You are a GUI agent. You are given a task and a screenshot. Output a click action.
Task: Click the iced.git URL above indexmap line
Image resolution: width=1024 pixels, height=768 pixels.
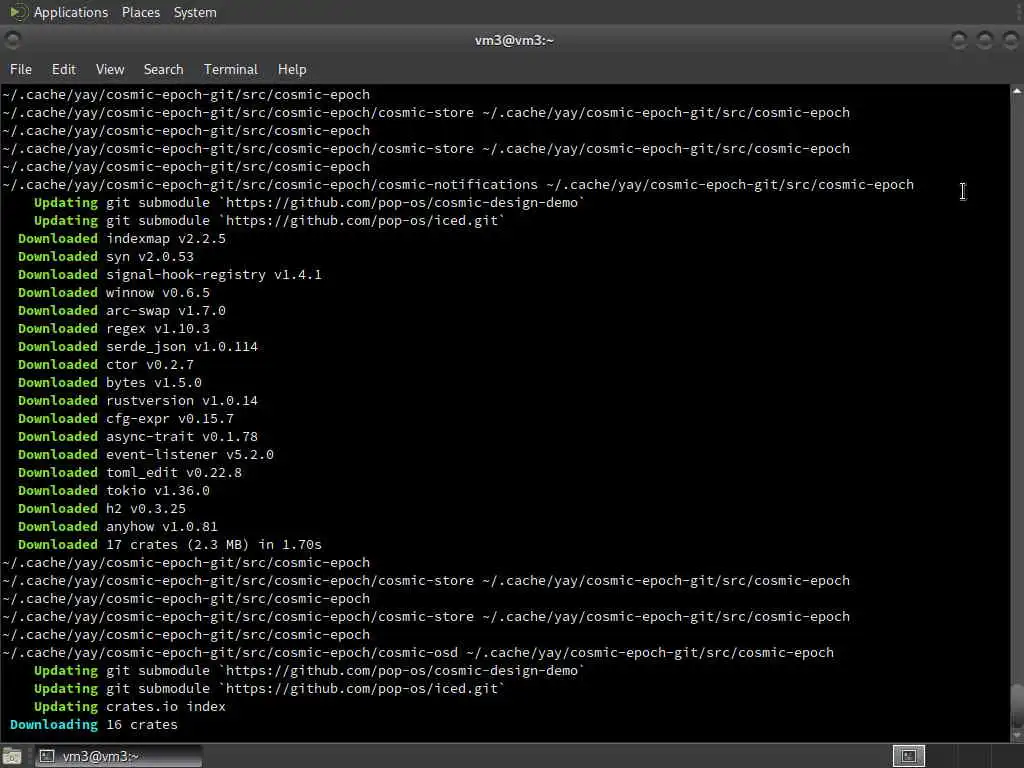click(x=361, y=221)
